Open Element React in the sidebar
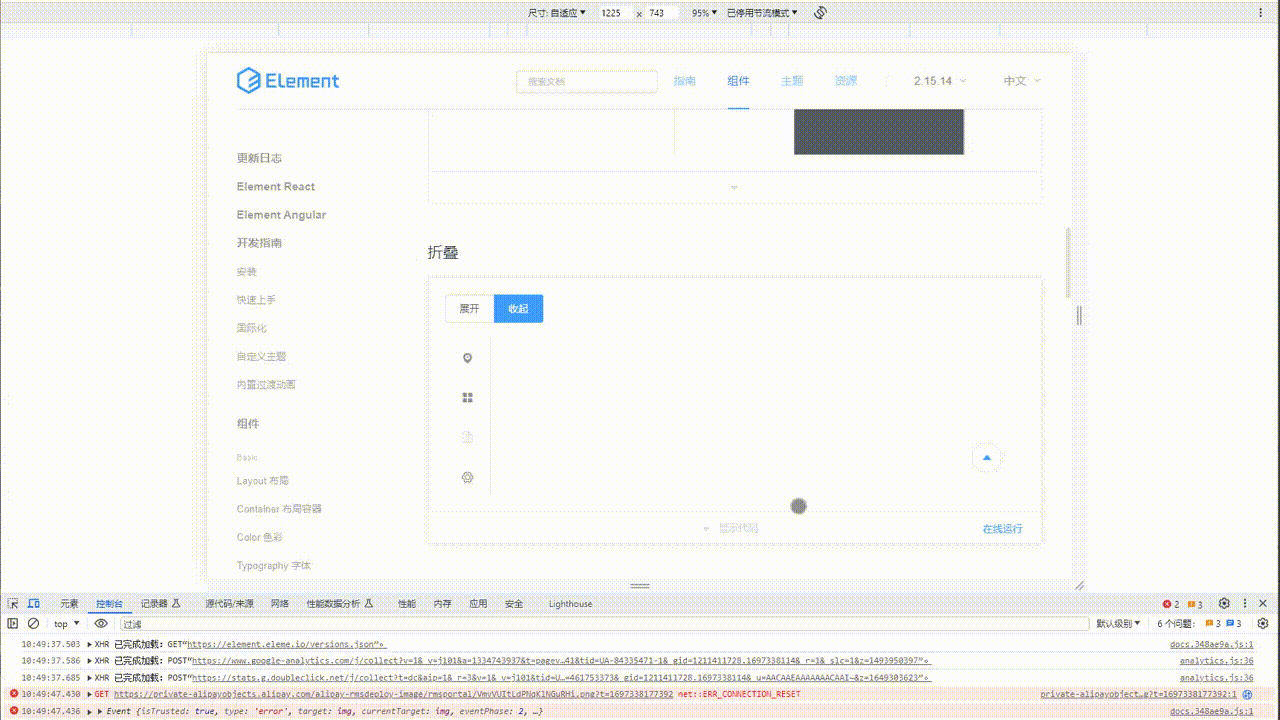The image size is (1280, 720). [x=276, y=186]
